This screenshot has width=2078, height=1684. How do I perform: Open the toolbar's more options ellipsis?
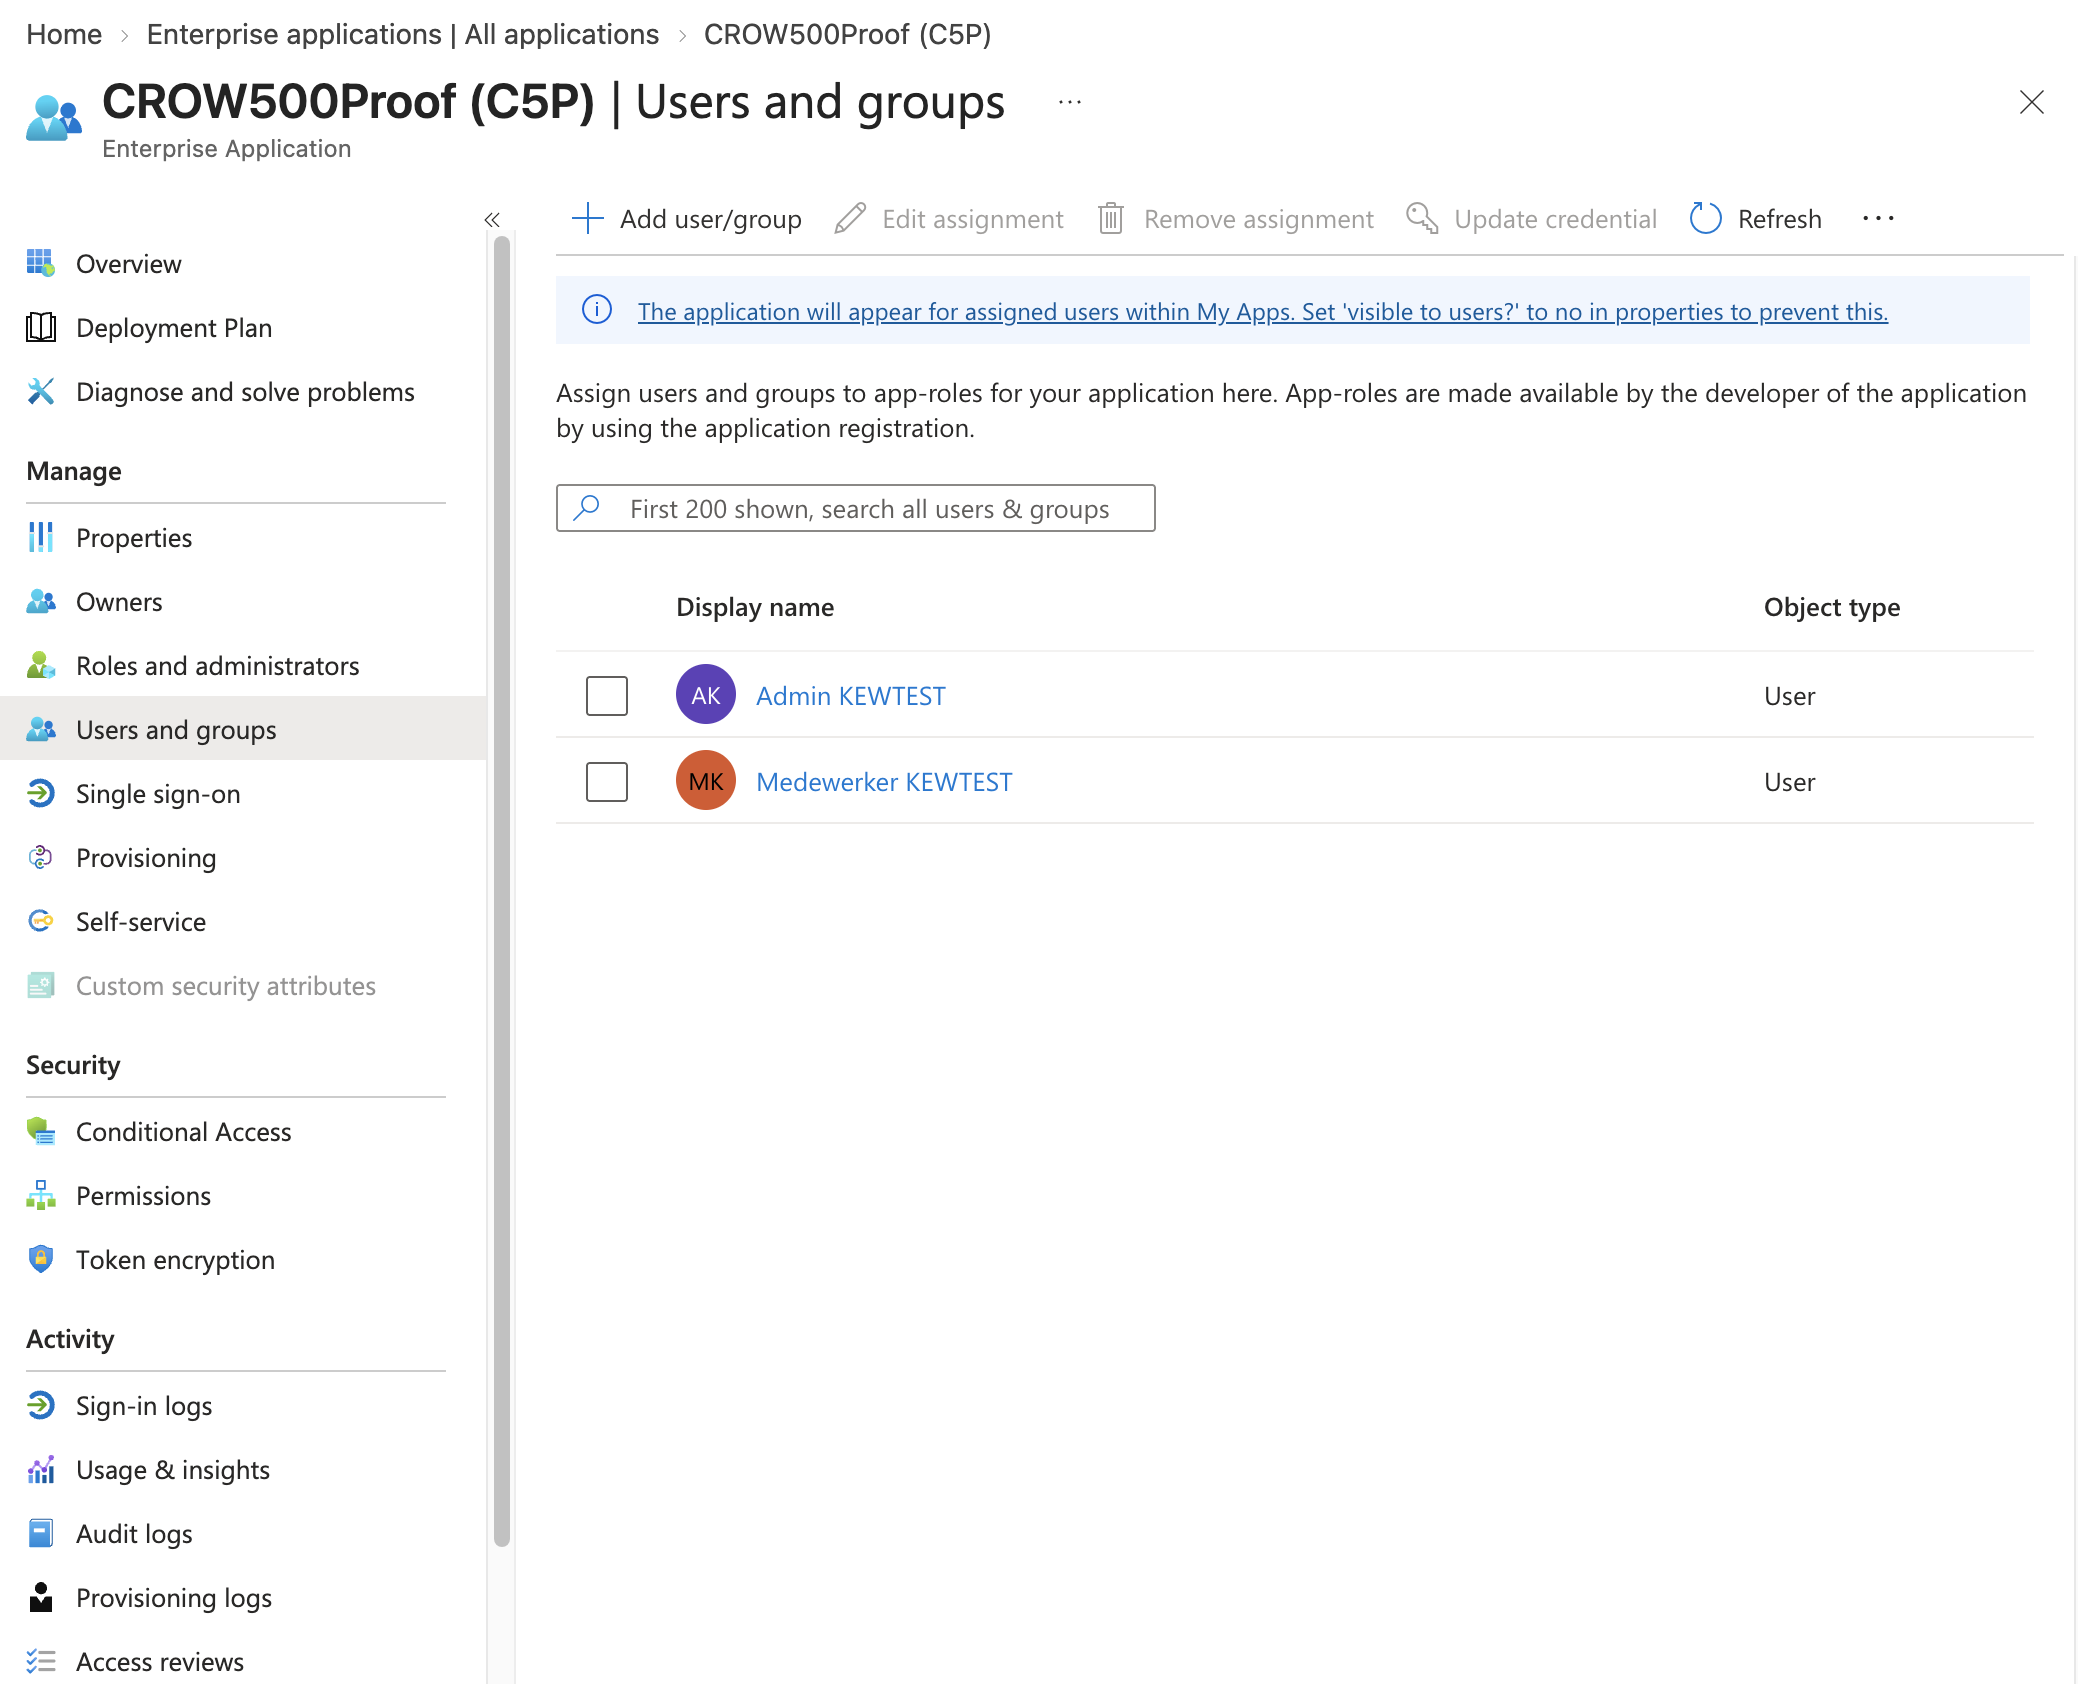point(1878,218)
